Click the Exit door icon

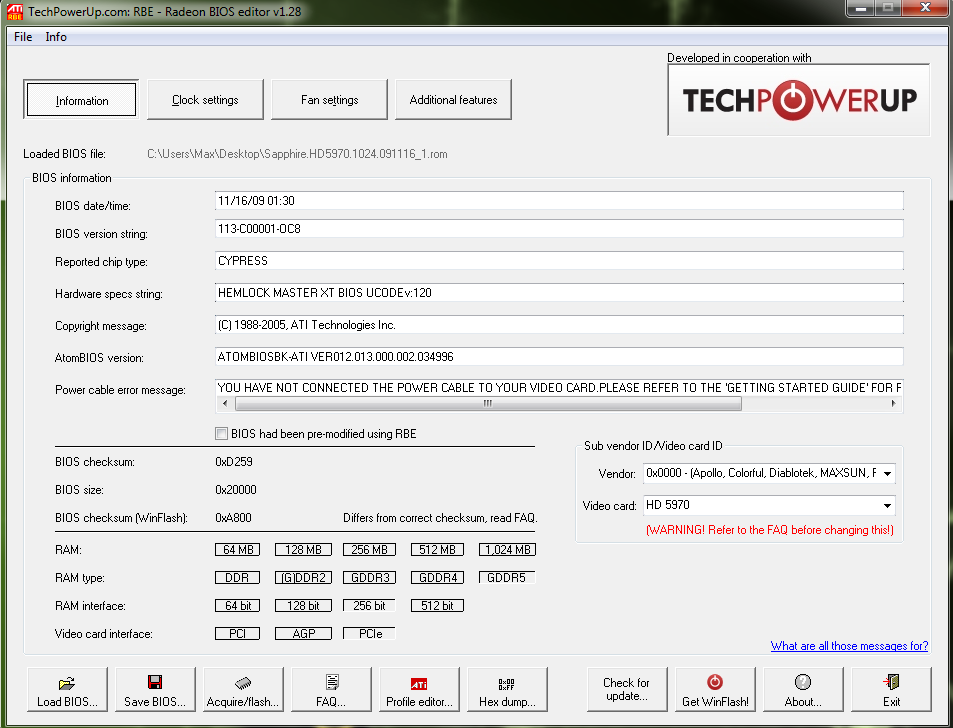[892, 682]
